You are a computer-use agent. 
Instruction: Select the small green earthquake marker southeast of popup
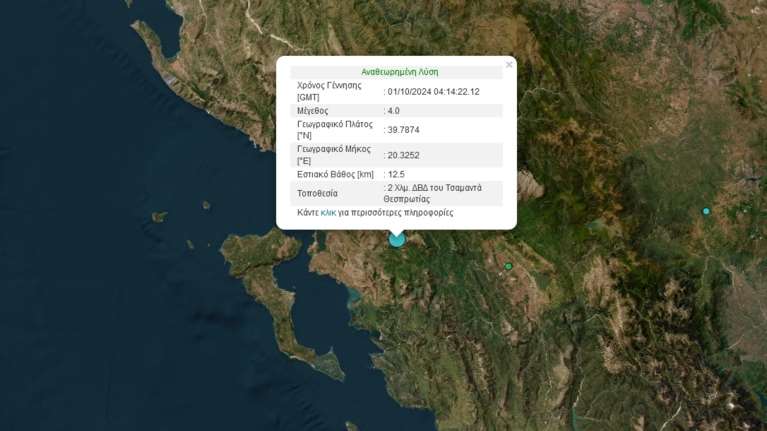coord(509,266)
